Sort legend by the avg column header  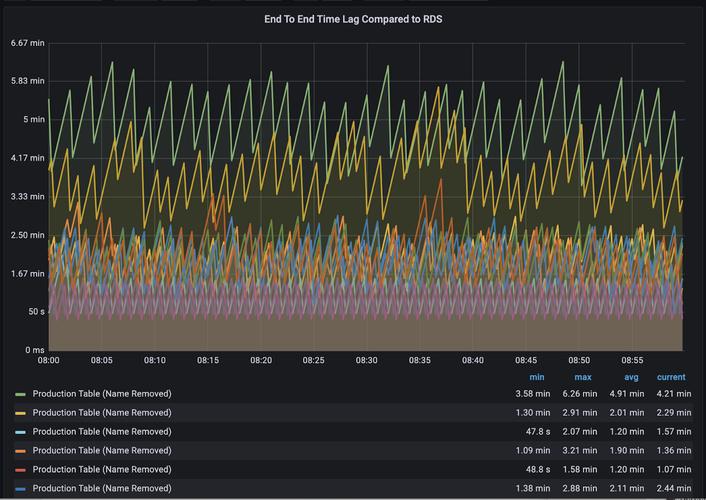click(x=631, y=377)
